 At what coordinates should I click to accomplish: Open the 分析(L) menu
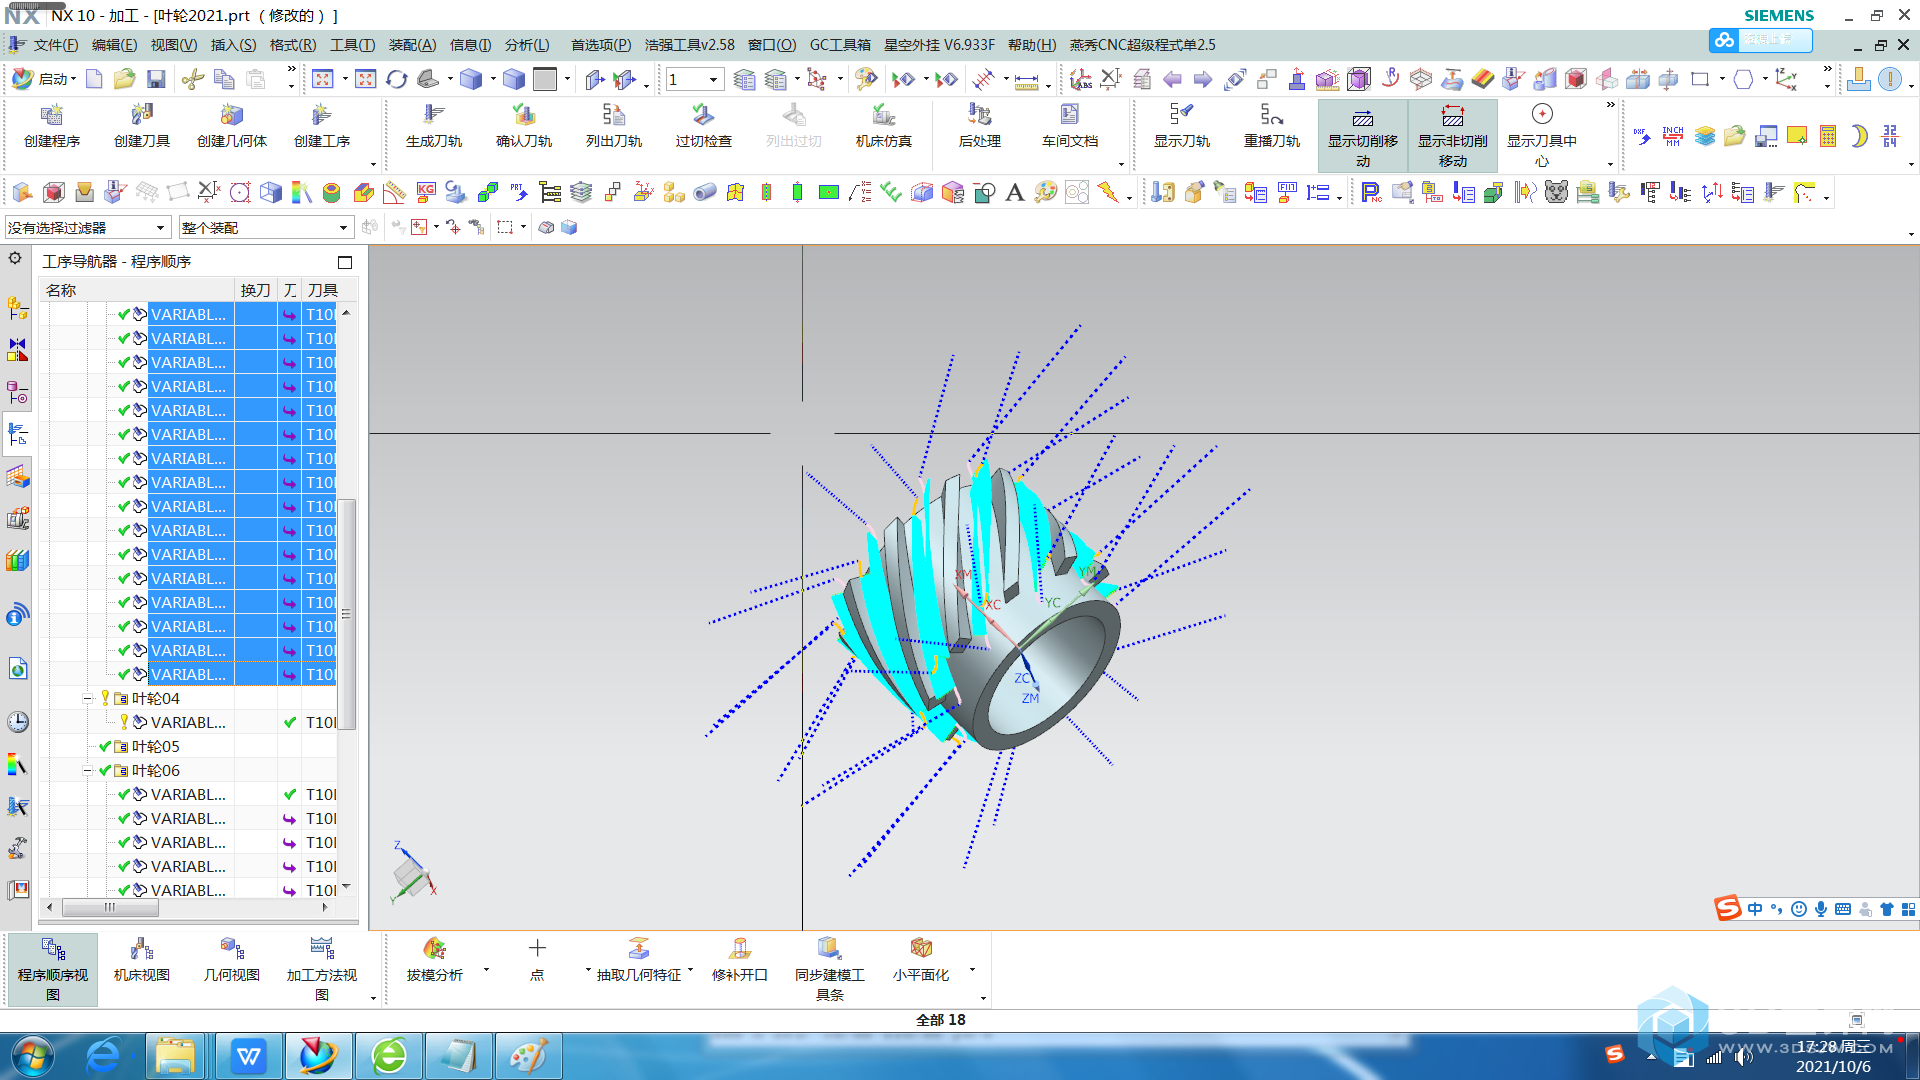click(x=527, y=45)
